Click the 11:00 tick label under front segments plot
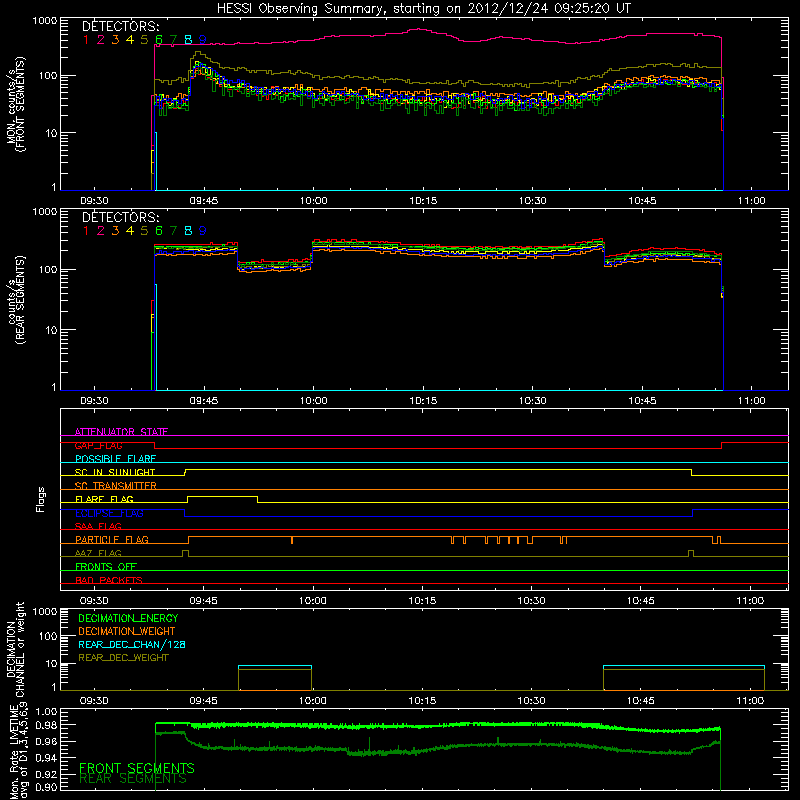 tap(752, 201)
